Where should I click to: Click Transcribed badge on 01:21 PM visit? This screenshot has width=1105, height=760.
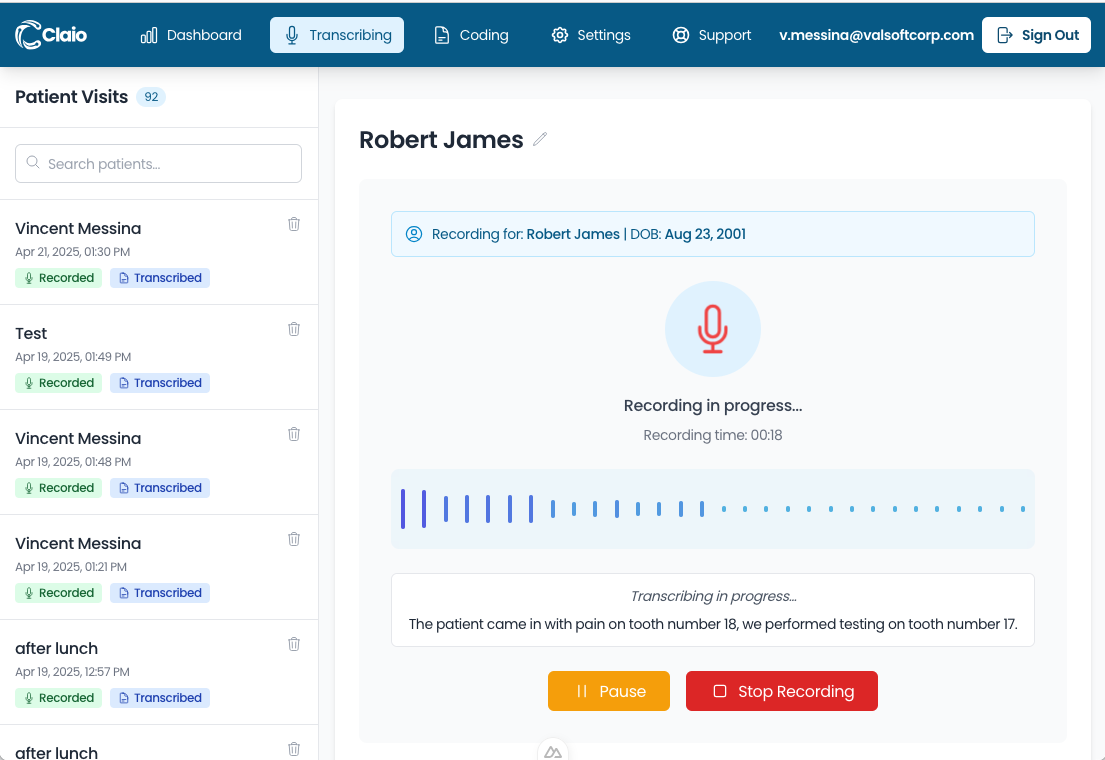[x=160, y=593]
